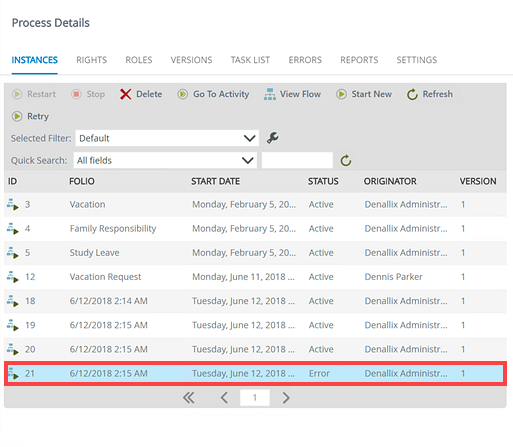This screenshot has width=513, height=447.
Task: Expand the Selected Filter dropdown
Action: point(167,138)
